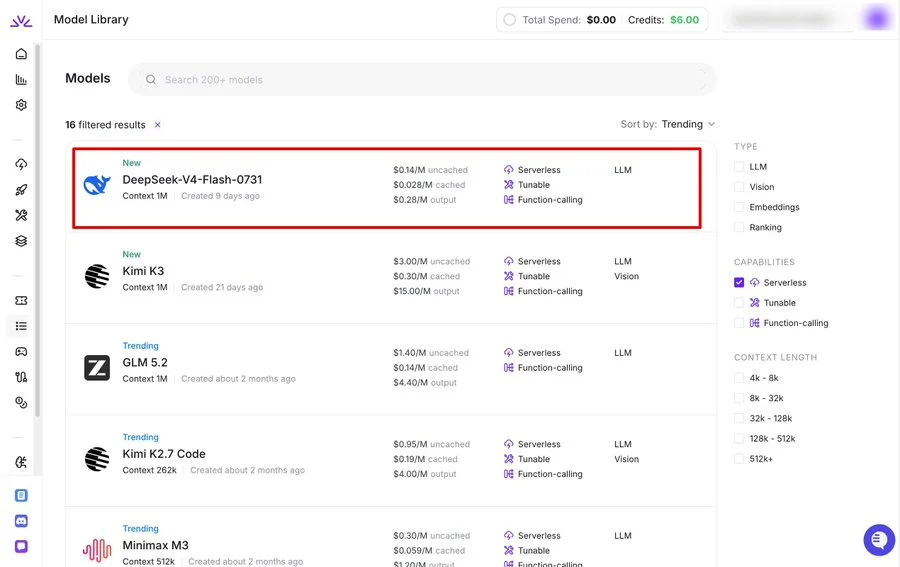
Task: Open the DeepSeek-V4-Flash-0731 model
Action: 192,180
